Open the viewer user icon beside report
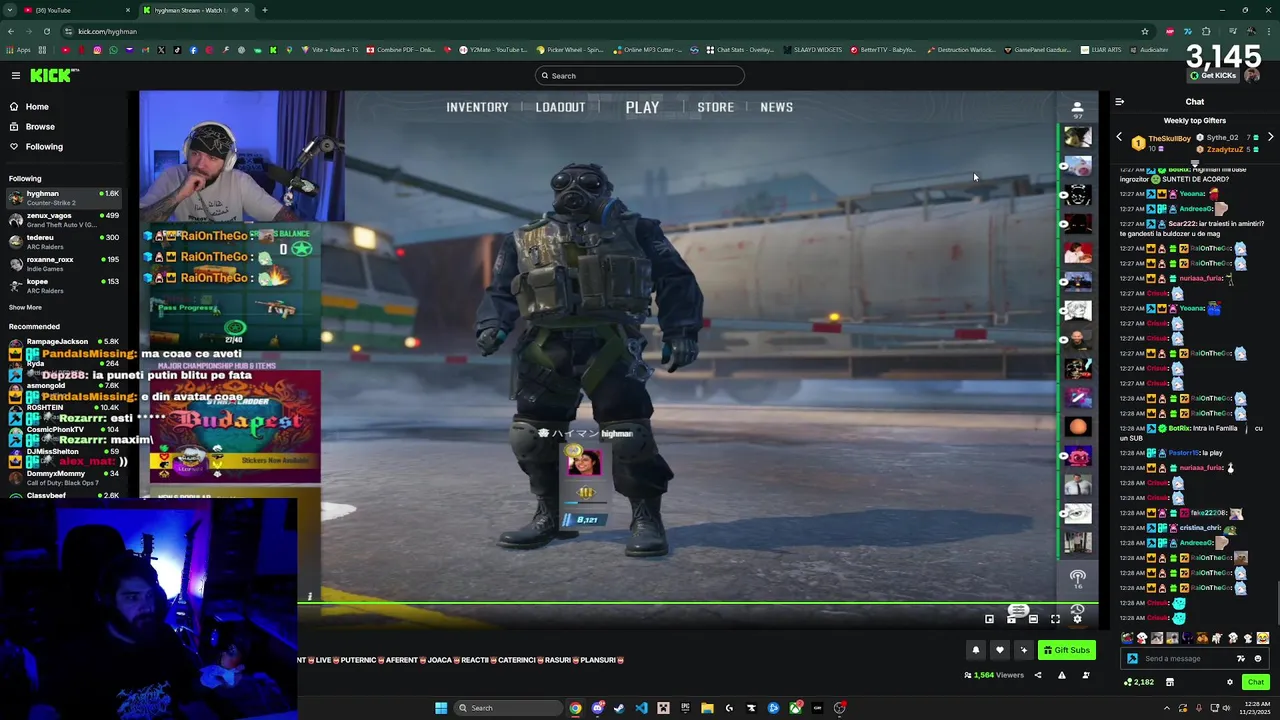The height and width of the screenshot is (720, 1280). coord(1085,675)
